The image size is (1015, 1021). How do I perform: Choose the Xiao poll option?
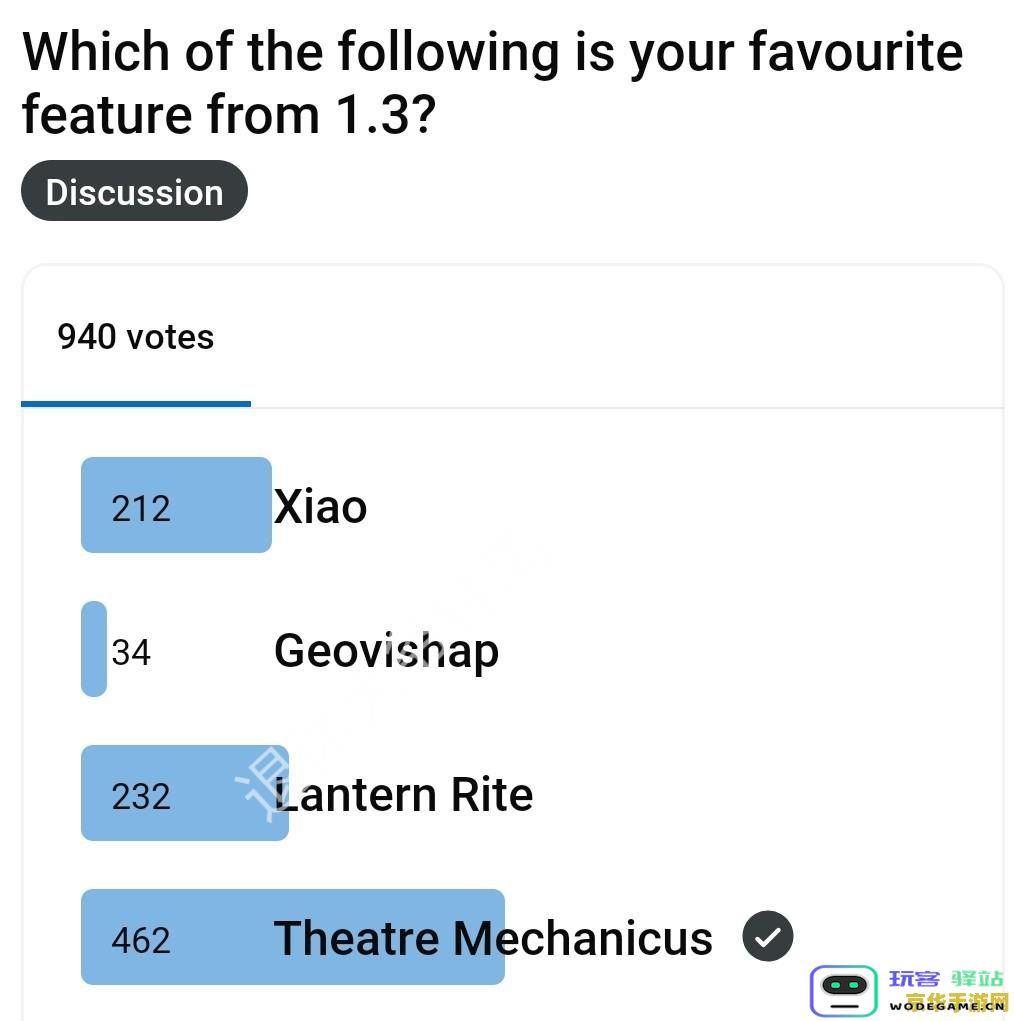pyautogui.click(x=320, y=506)
